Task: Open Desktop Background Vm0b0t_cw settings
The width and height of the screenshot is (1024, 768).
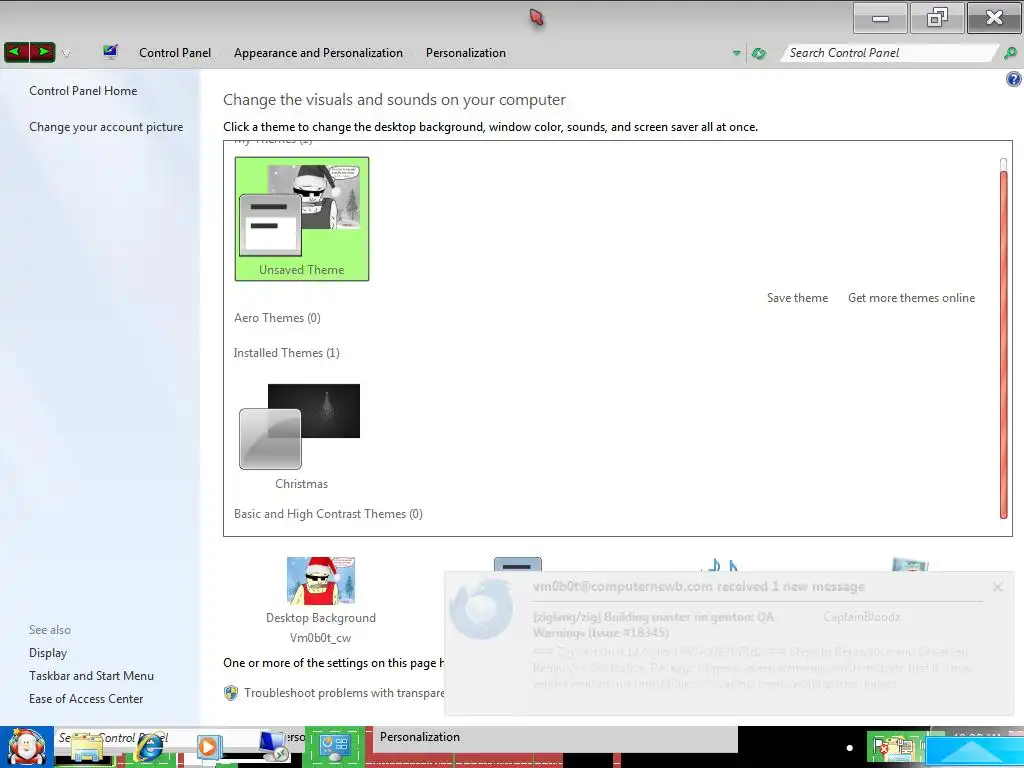Action: point(321,600)
